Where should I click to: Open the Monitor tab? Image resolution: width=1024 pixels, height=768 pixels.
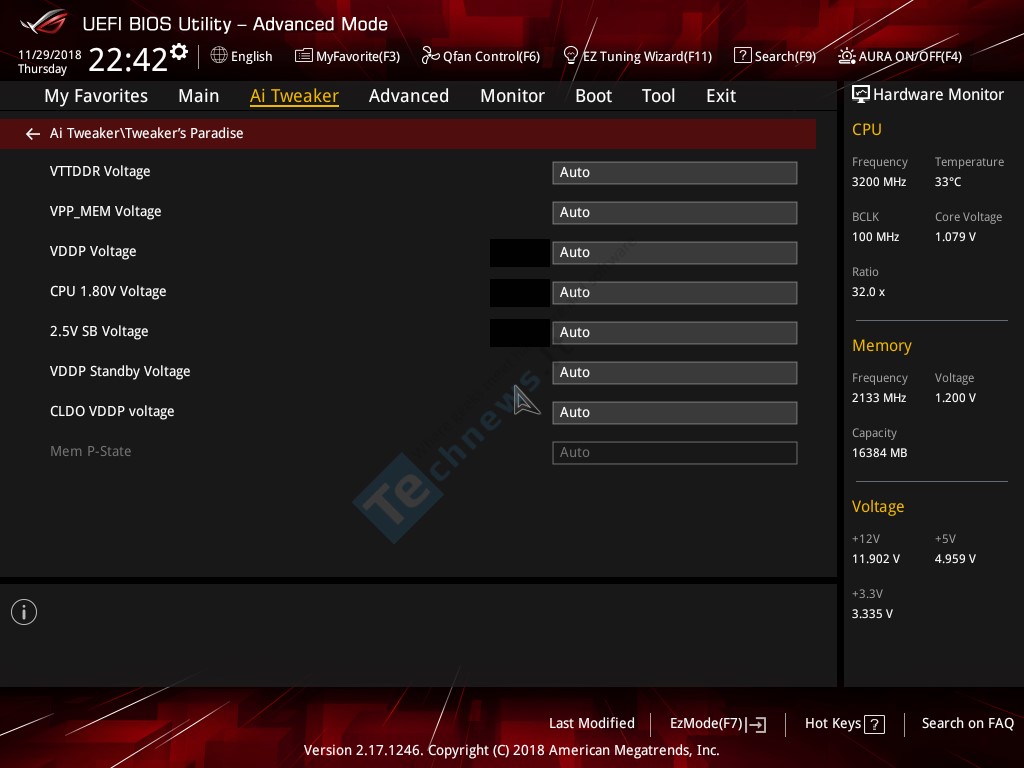(x=512, y=96)
